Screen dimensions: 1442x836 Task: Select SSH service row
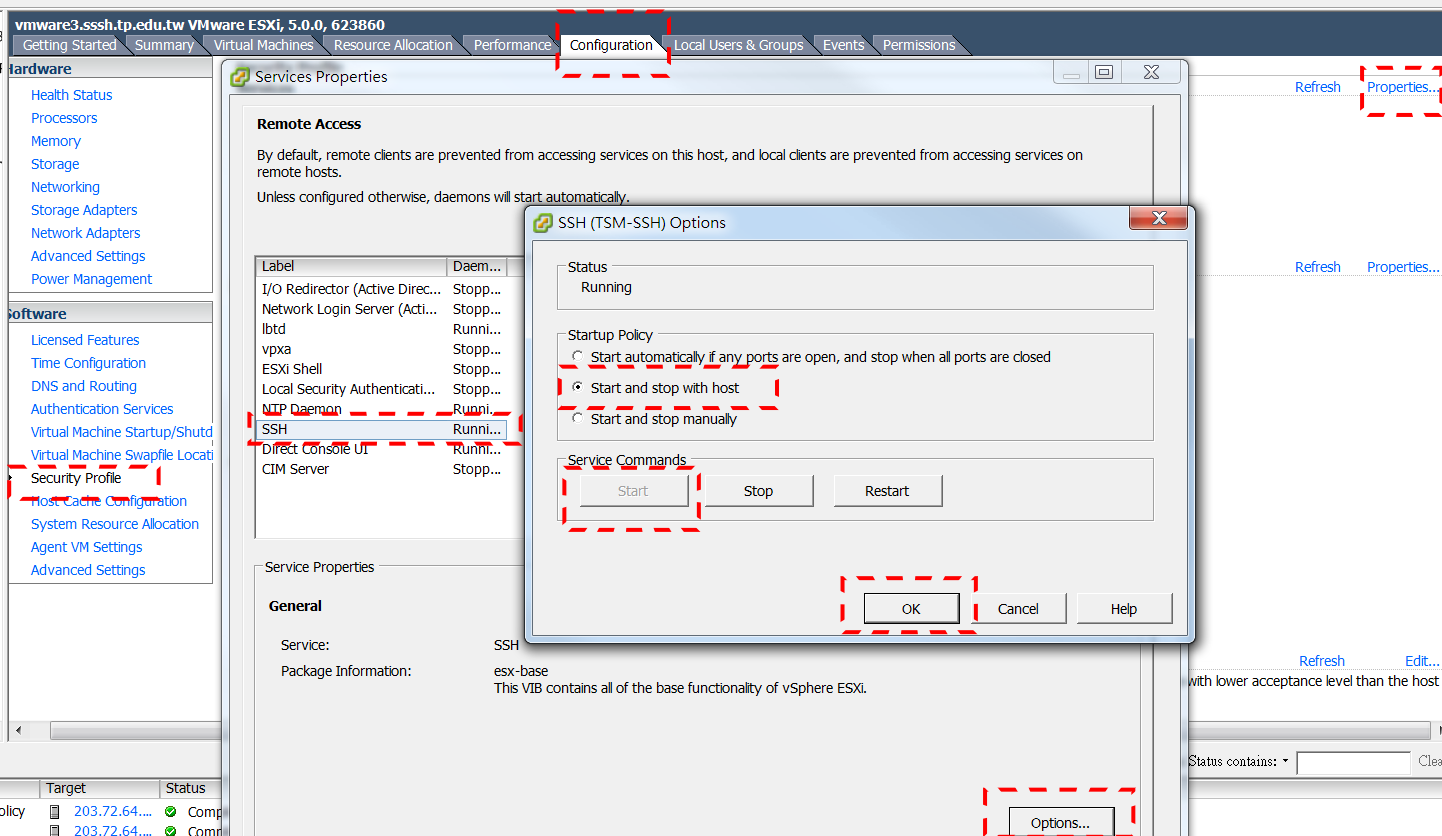381,429
